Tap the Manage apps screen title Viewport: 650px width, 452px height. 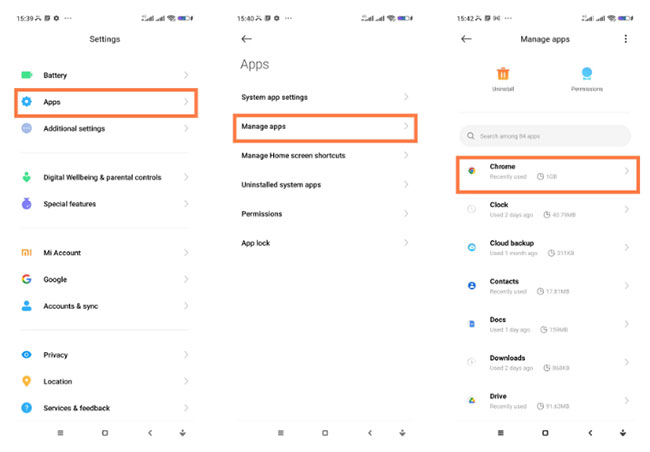[x=545, y=39]
